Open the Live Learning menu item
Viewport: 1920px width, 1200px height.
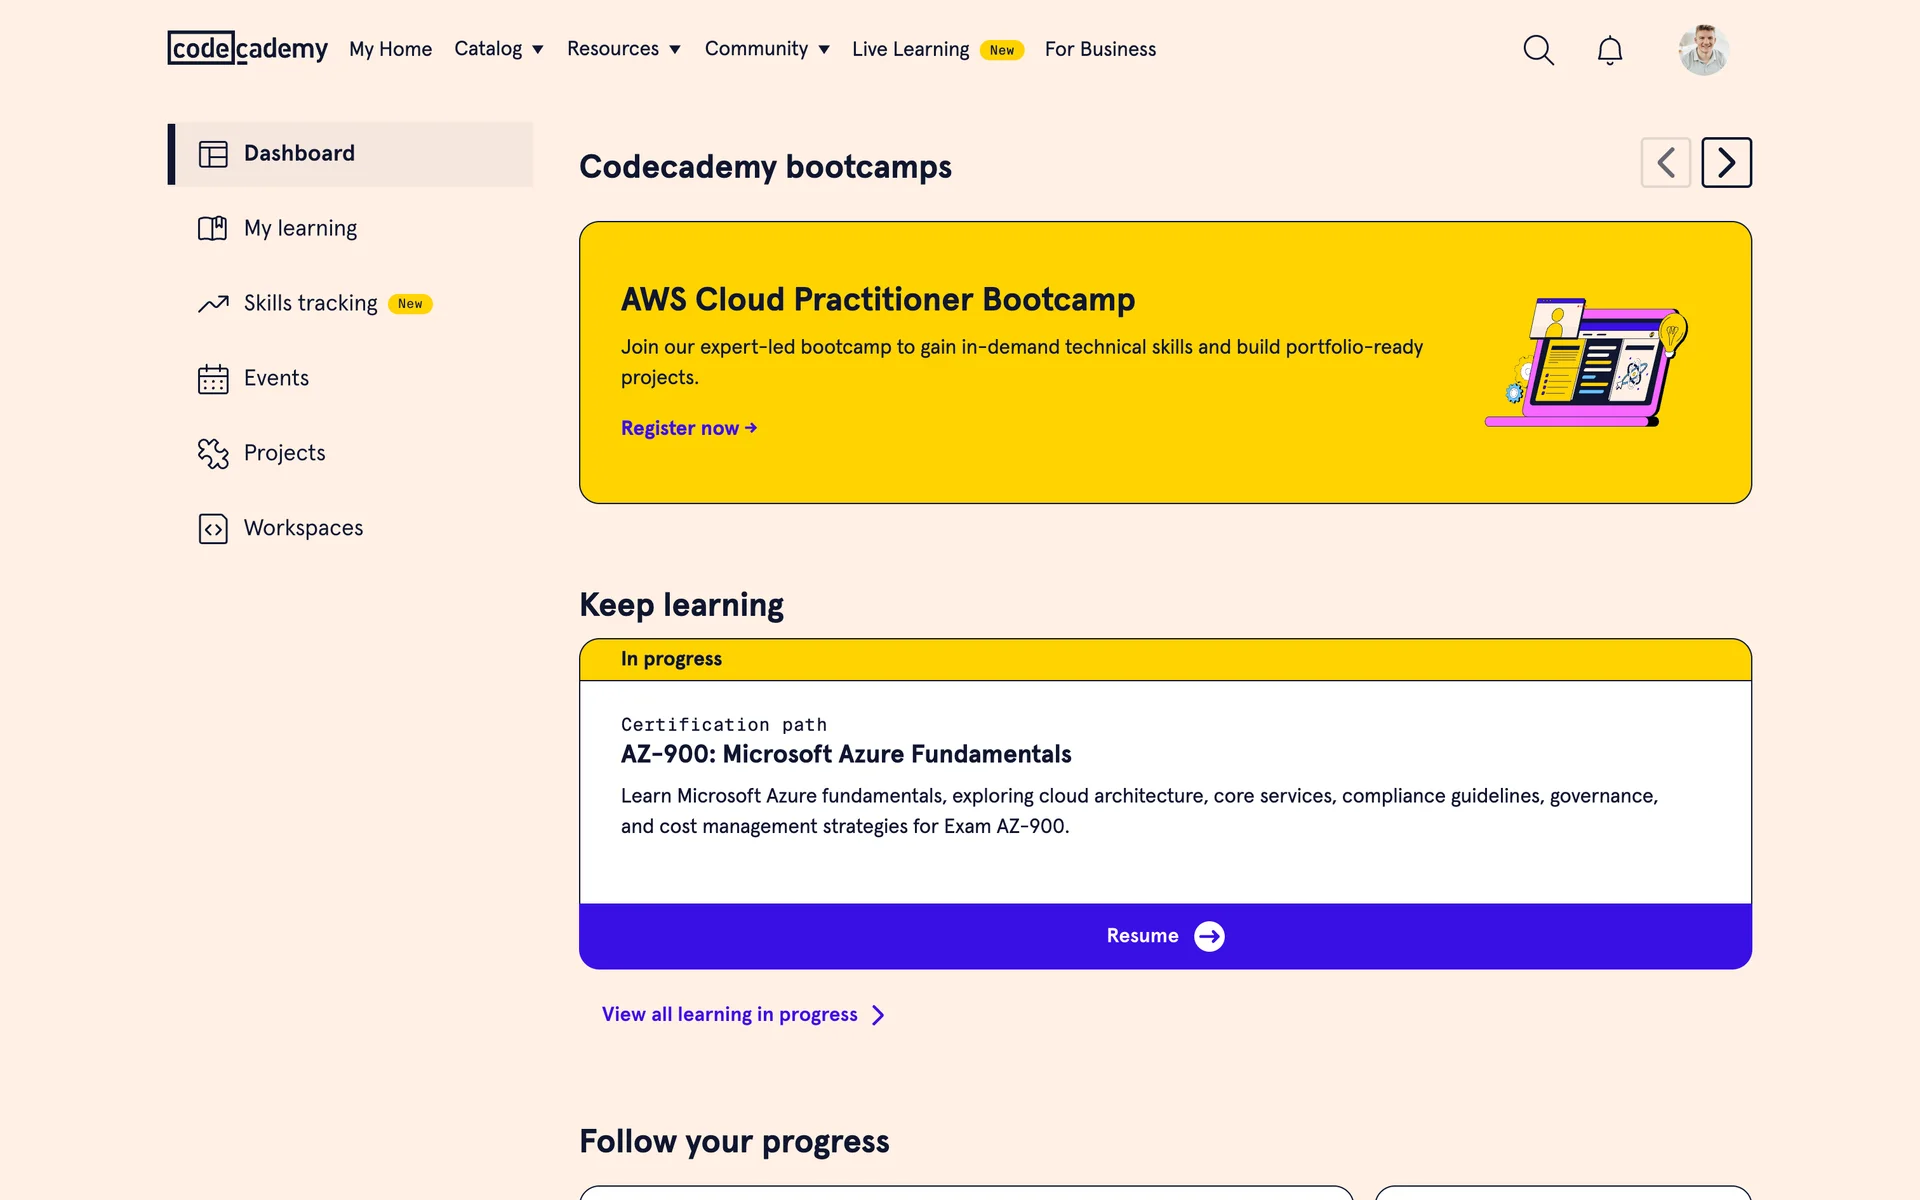pos(910,49)
